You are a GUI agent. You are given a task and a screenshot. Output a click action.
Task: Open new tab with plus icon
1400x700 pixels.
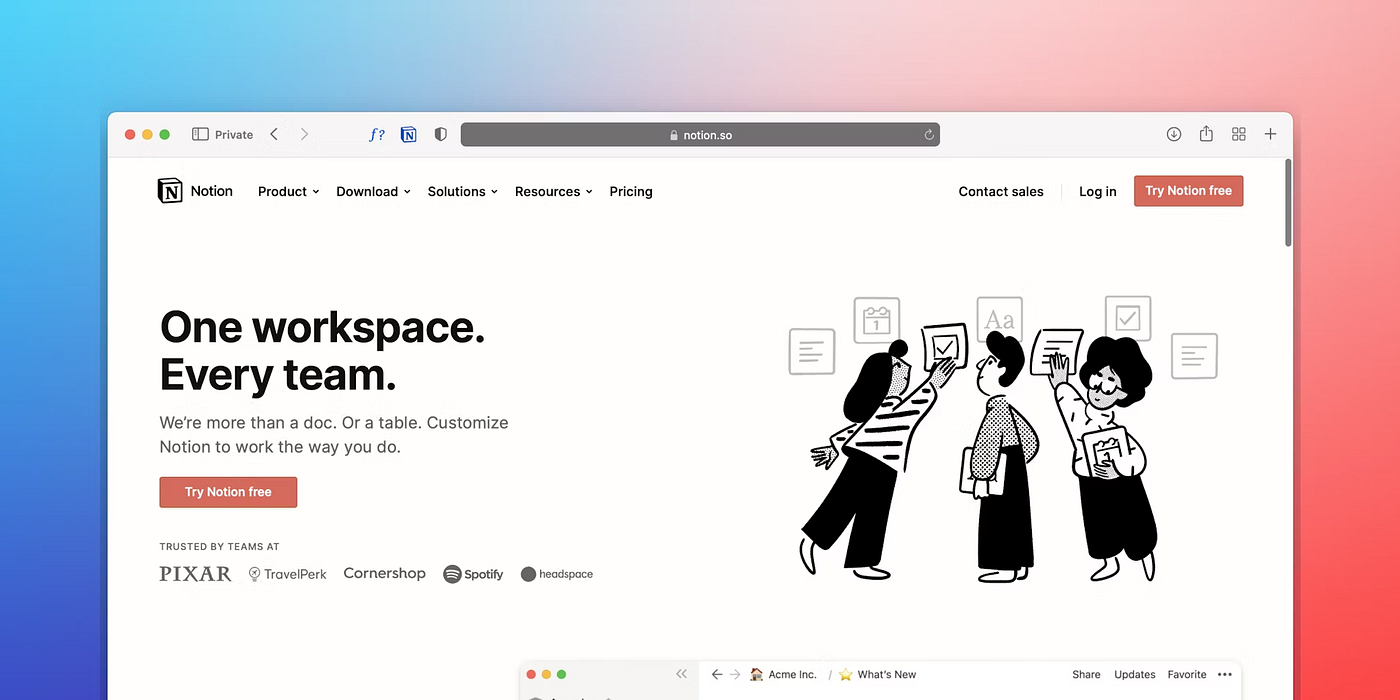[1270, 134]
